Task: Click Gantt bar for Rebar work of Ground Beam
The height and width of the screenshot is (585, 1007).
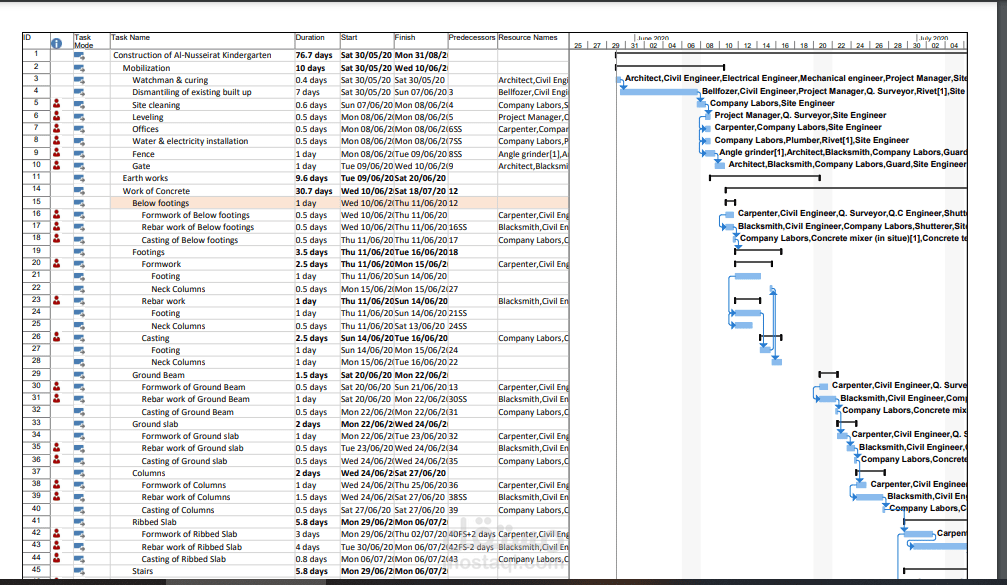Action: click(828, 399)
